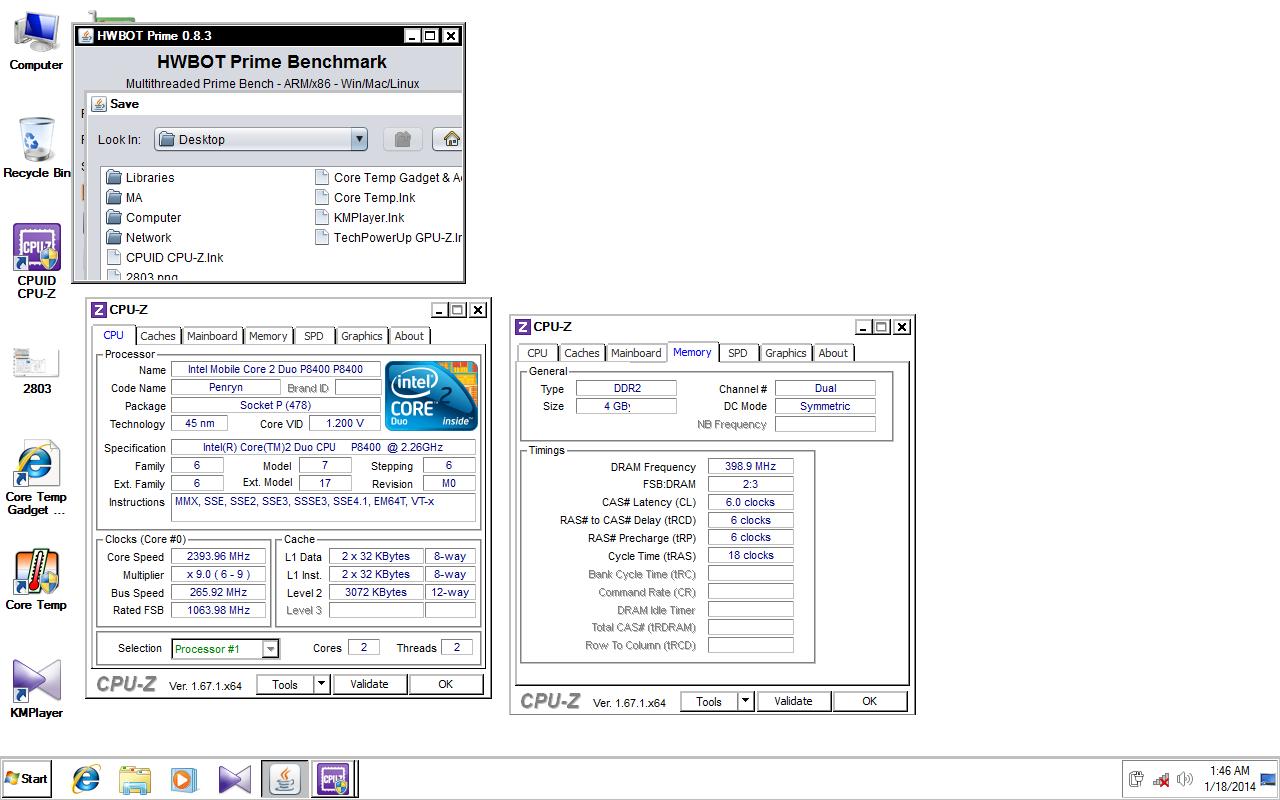Open KMPlayer from the taskbar
Screen dimensions: 1280x800
click(234, 779)
